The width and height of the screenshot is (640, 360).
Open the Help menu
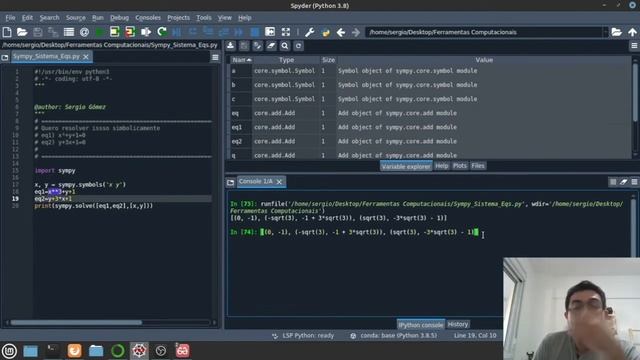pyautogui.click(x=244, y=18)
